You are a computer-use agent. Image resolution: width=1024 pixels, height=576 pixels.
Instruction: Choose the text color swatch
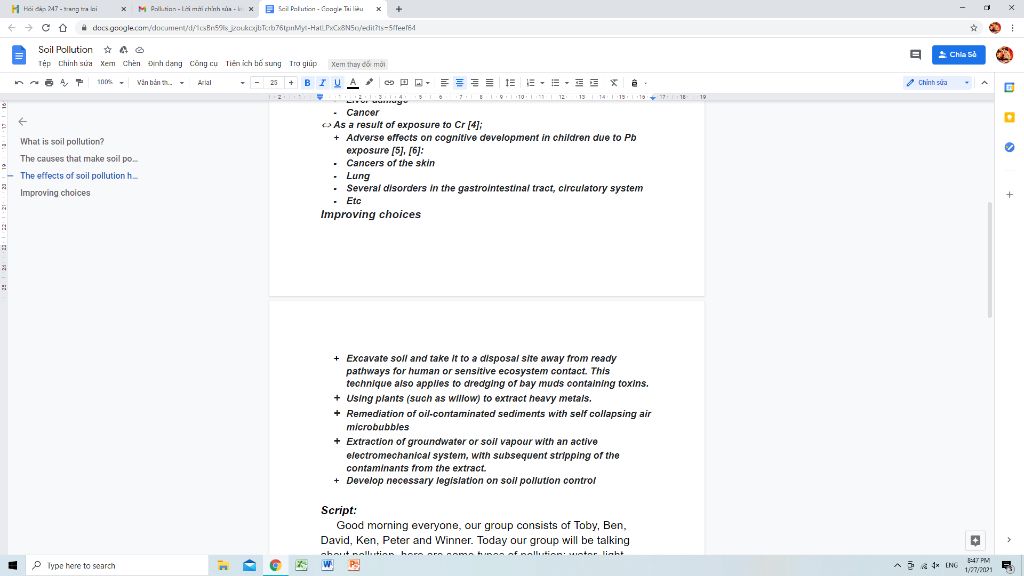point(353,83)
